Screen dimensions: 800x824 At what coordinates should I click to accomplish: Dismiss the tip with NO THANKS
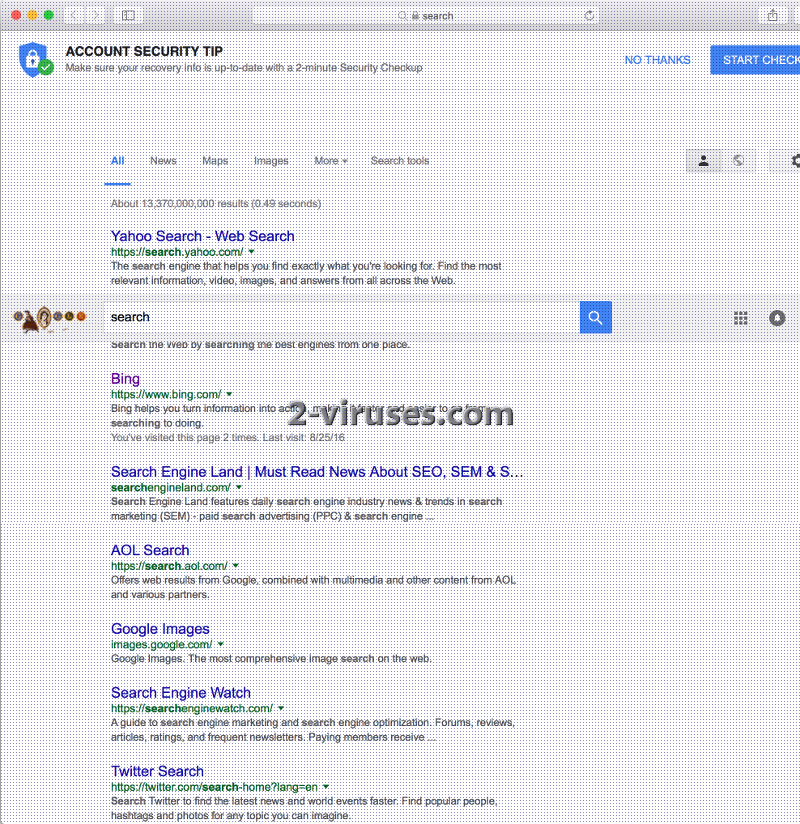[x=657, y=60]
